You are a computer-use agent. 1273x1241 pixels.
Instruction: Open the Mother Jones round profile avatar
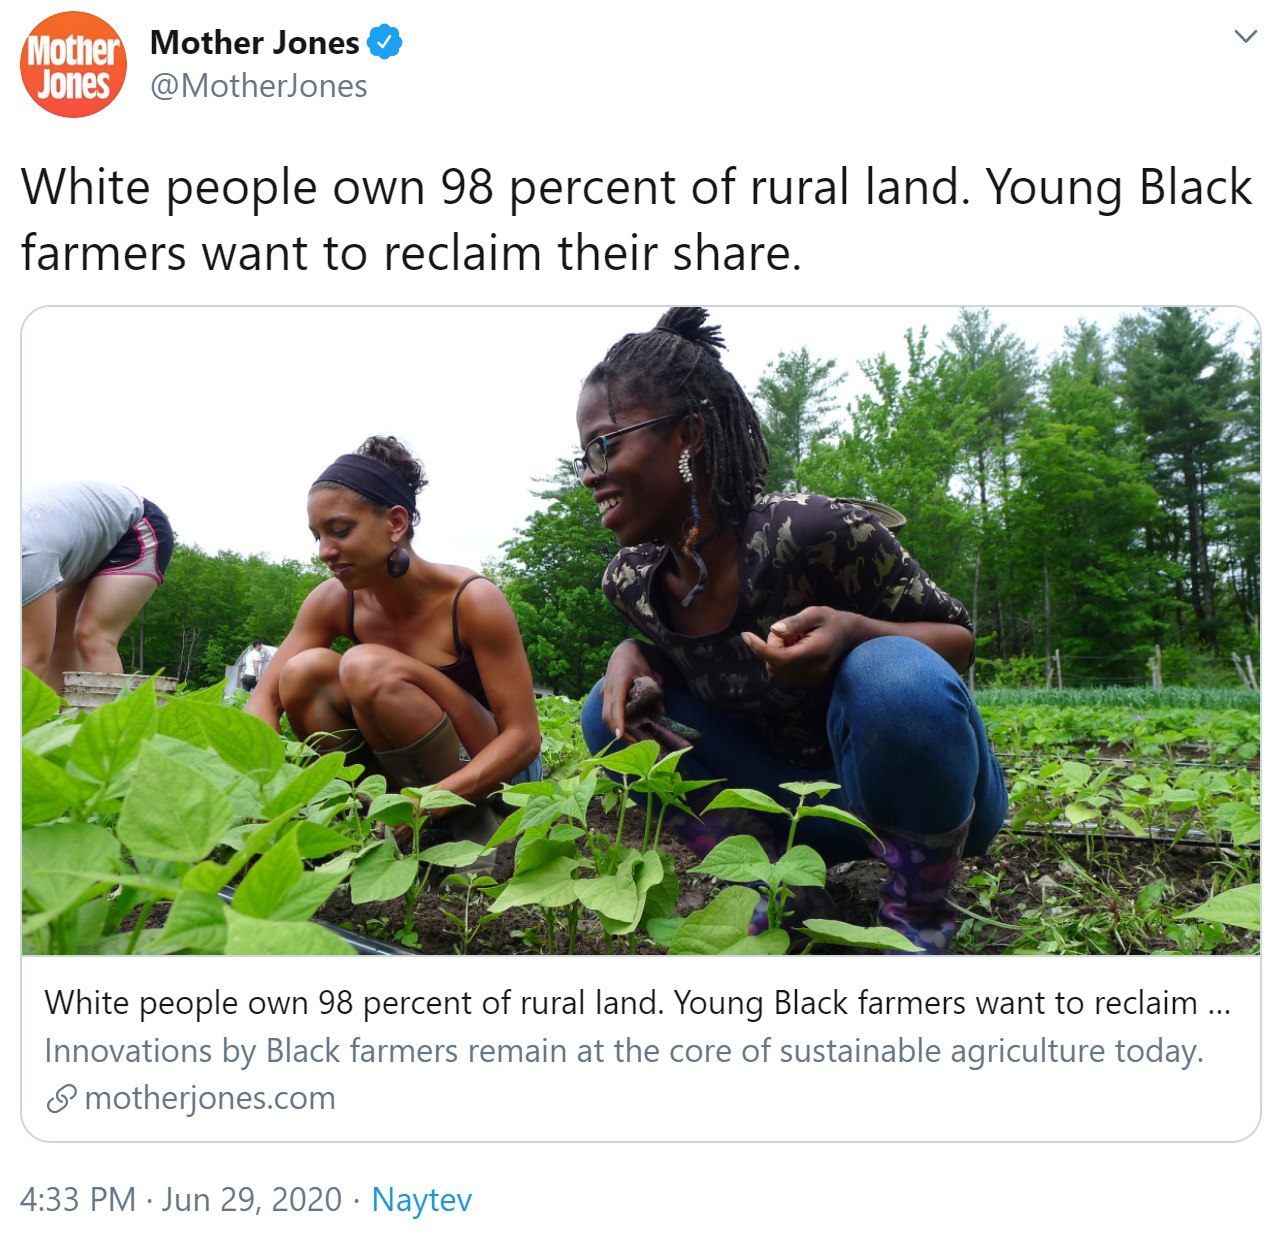[73, 64]
